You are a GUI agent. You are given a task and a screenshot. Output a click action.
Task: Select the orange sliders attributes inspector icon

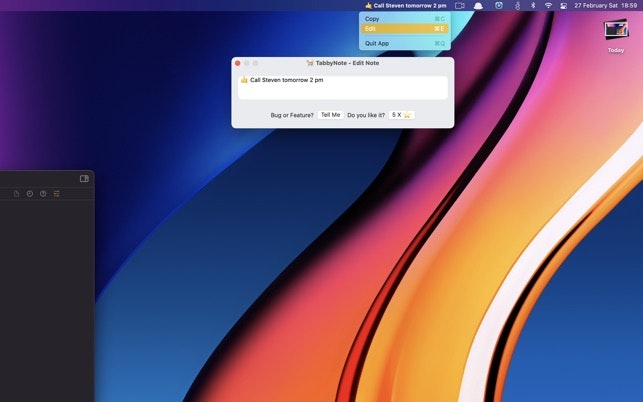[x=57, y=194]
